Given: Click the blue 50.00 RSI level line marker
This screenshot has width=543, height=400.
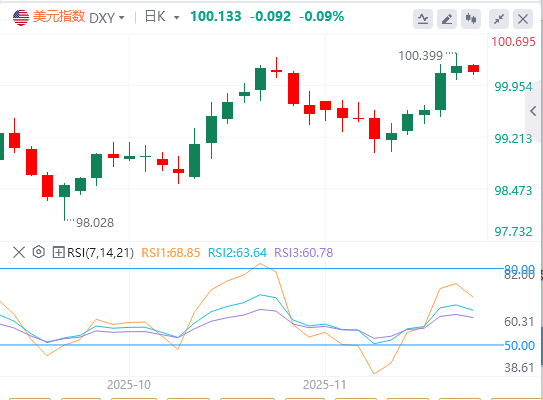Looking at the screenshot, I should [x=519, y=345].
